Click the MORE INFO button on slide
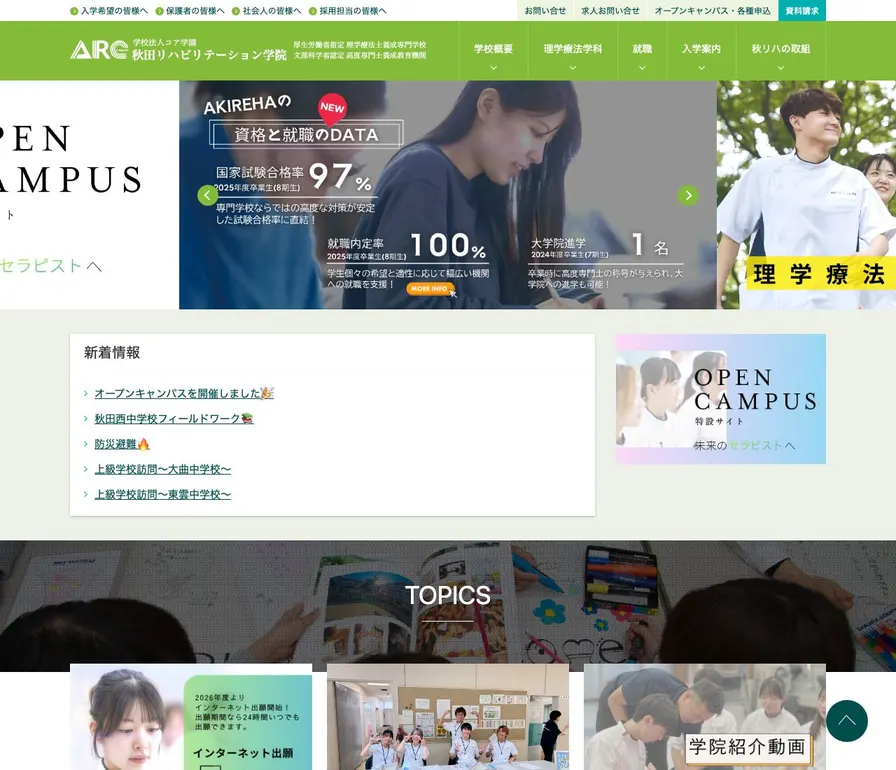Viewport: 896px width, 770px height. 430,289
